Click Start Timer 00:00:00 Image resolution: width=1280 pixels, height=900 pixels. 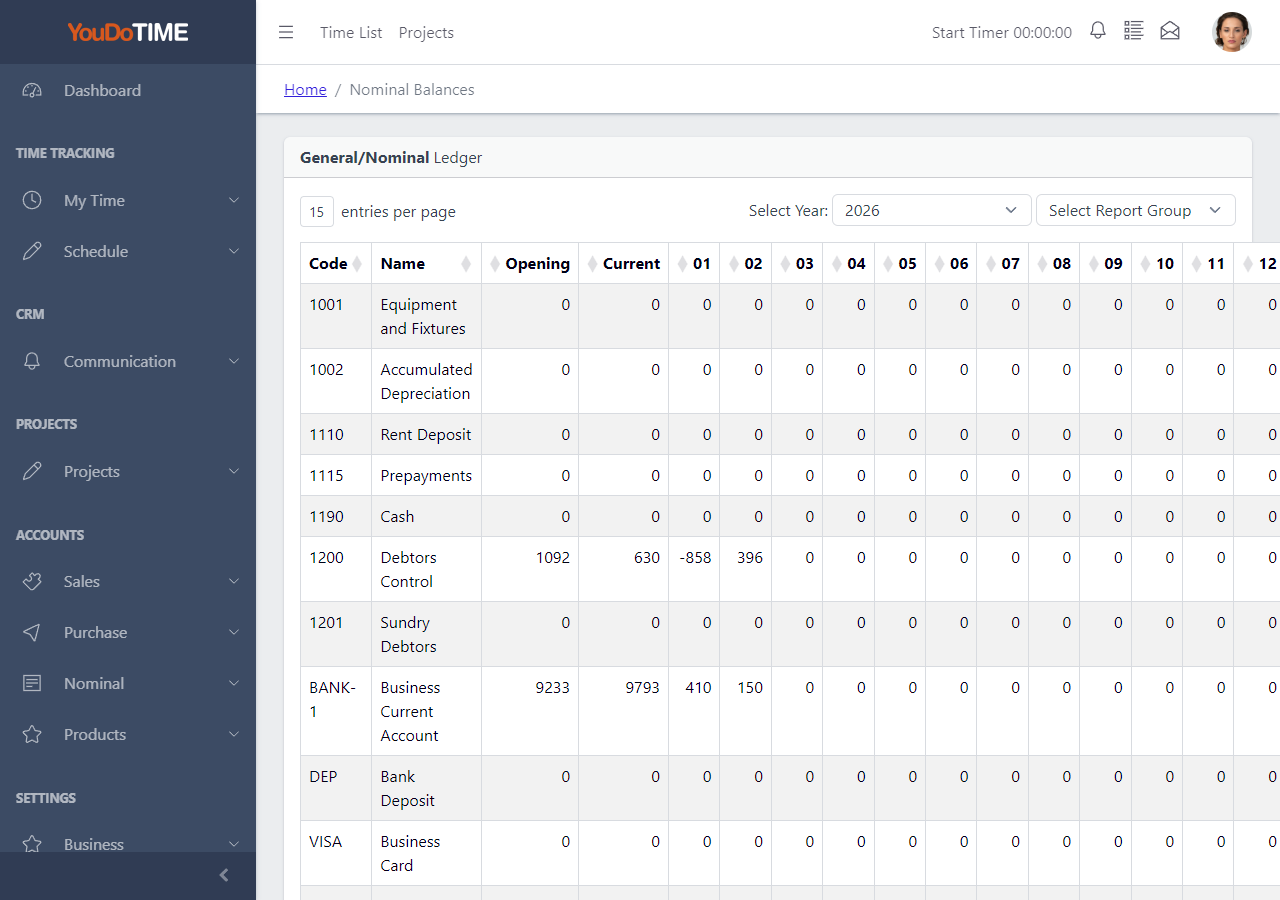coord(1002,32)
